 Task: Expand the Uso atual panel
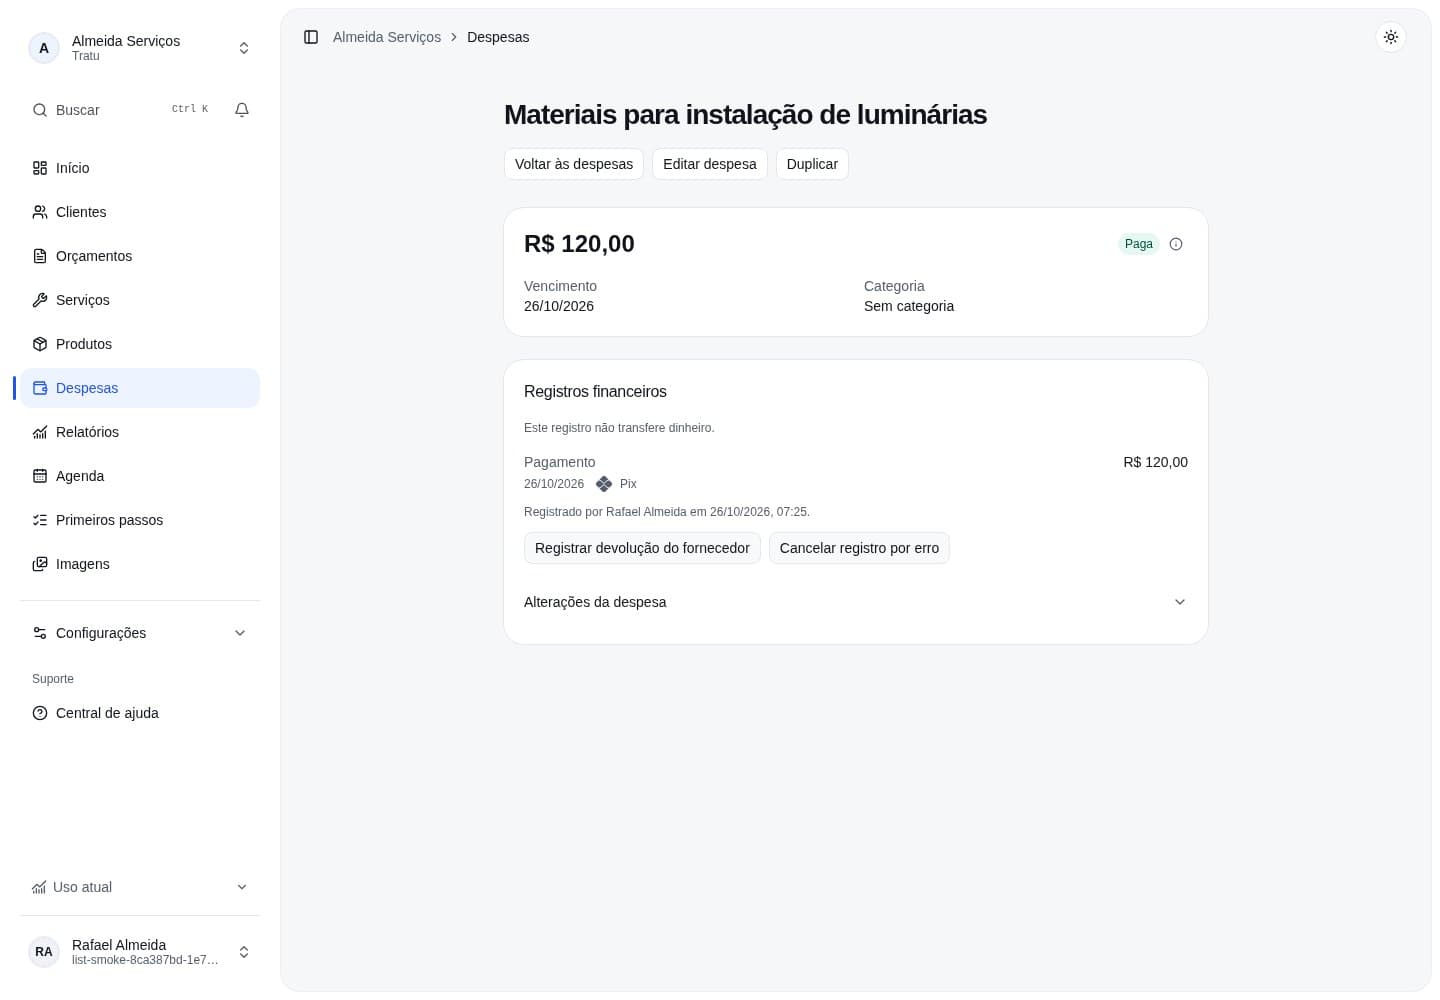click(x=140, y=887)
